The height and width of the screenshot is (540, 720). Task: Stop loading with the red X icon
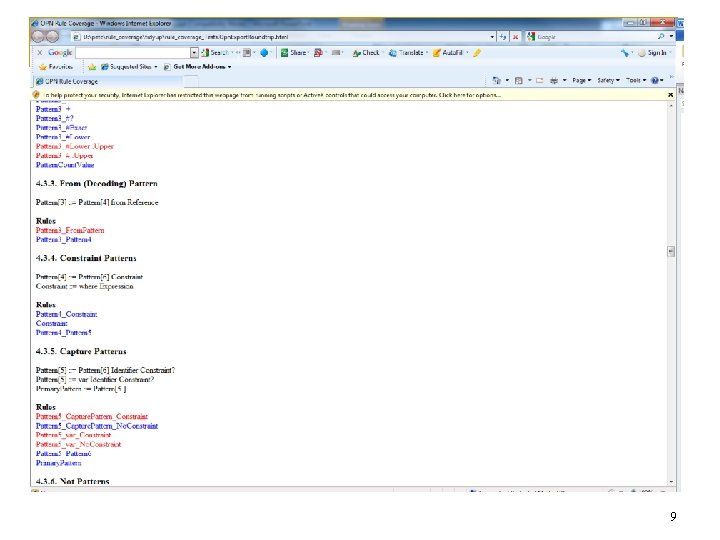(515, 37)
